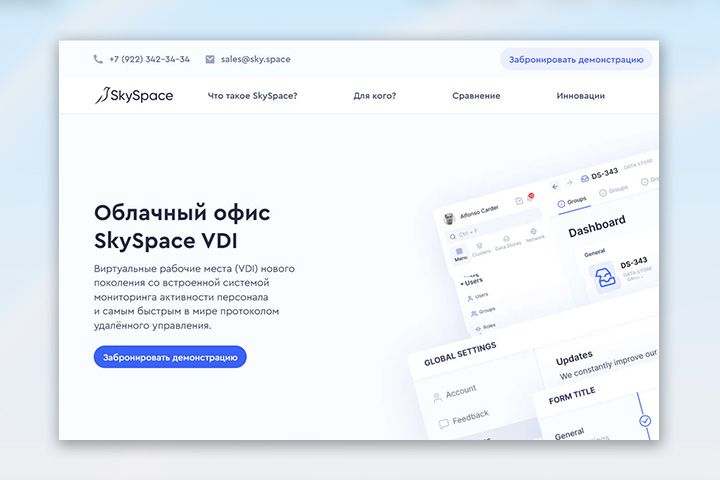The image size is (720, 480).
Task: Open notifications bell with red badge
Action: [530, 197]
